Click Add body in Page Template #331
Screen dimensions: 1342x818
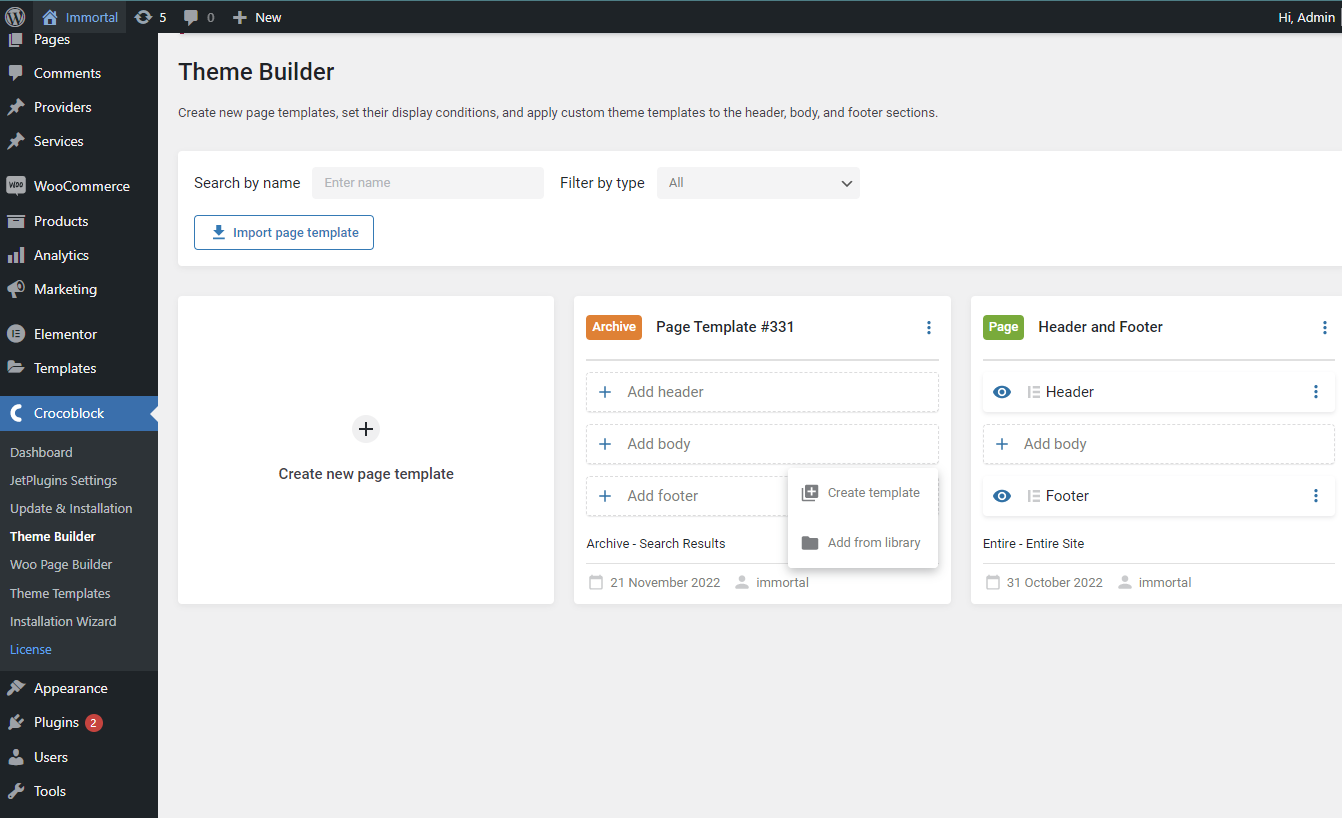pyautogui.click(x=762, y=444)
